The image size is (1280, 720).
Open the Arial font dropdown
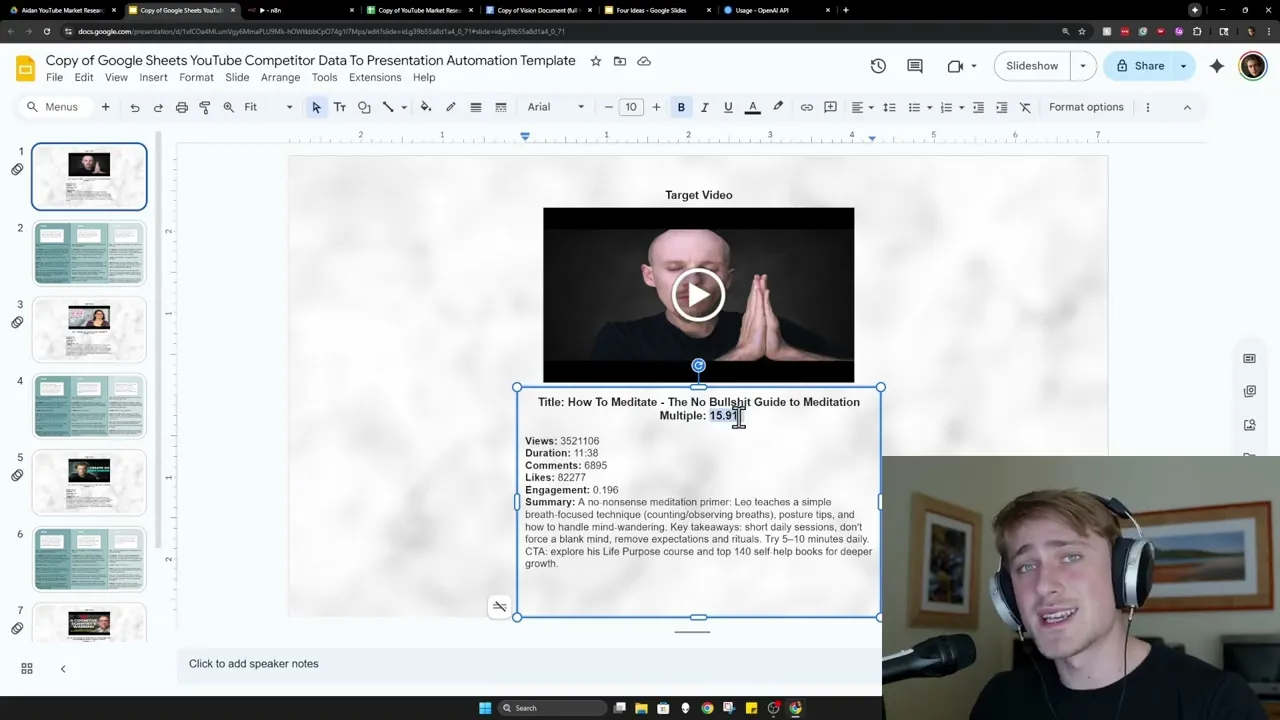(x=556, y=107)
